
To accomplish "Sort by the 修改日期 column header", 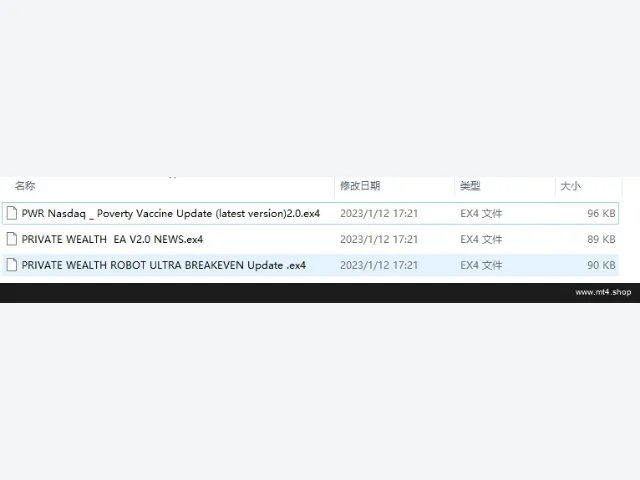I will coord(360,186).
